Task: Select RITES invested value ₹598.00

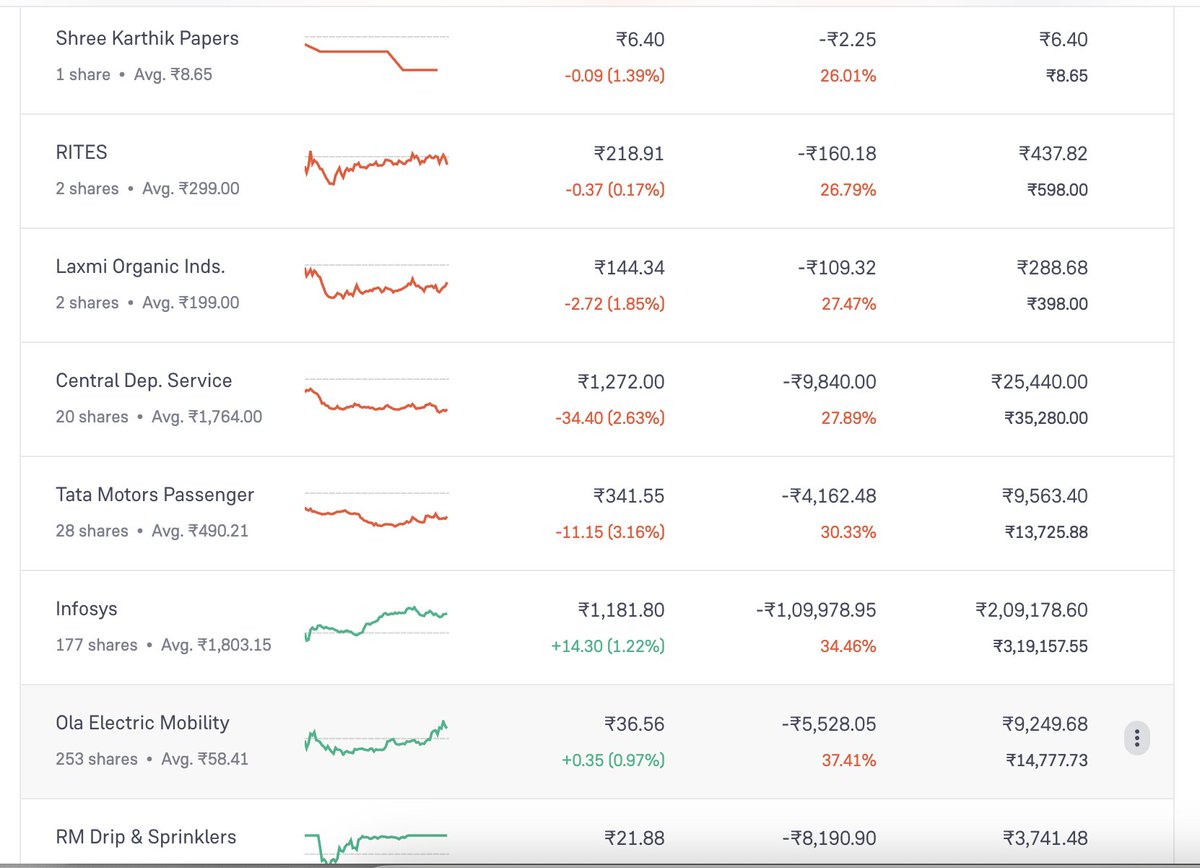Action: click(x=1058, y=190)
